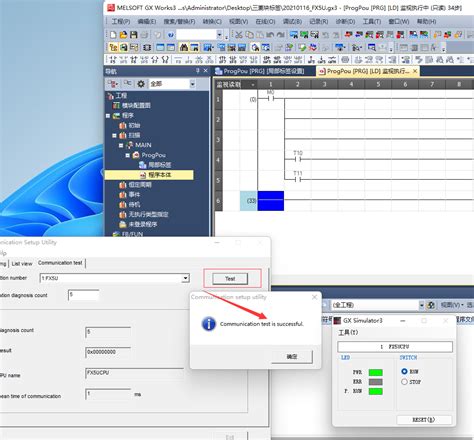Select the 事件 folder in the tree
Screen dimensions: 474x440
coord(130,194)
